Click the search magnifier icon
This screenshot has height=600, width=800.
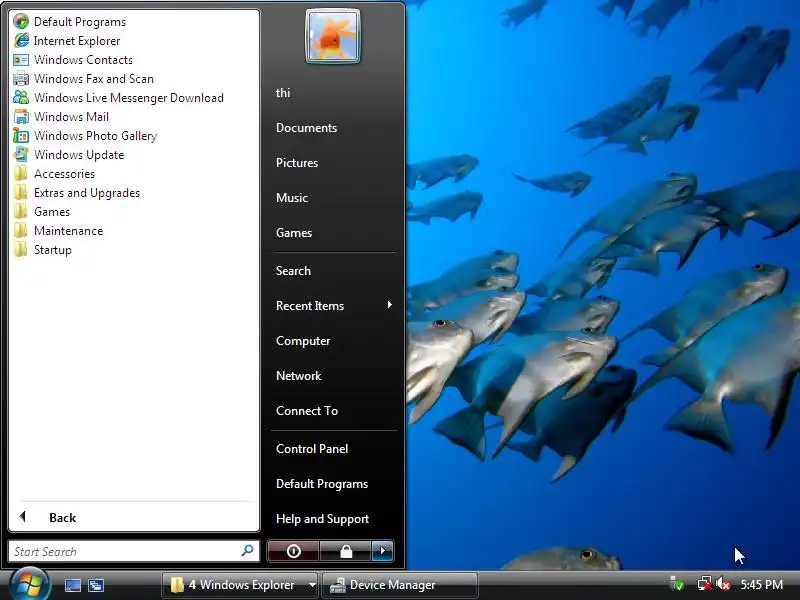click(247, 551)
